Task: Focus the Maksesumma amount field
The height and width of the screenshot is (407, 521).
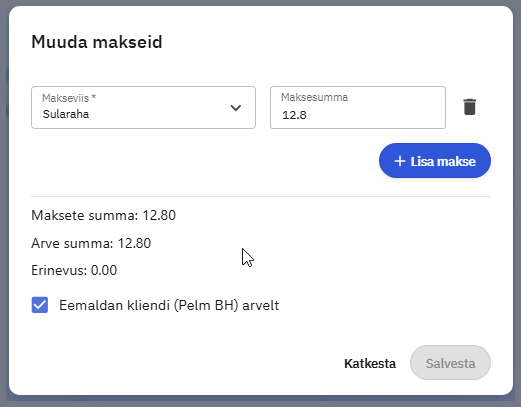Action: tap(358, 107)
